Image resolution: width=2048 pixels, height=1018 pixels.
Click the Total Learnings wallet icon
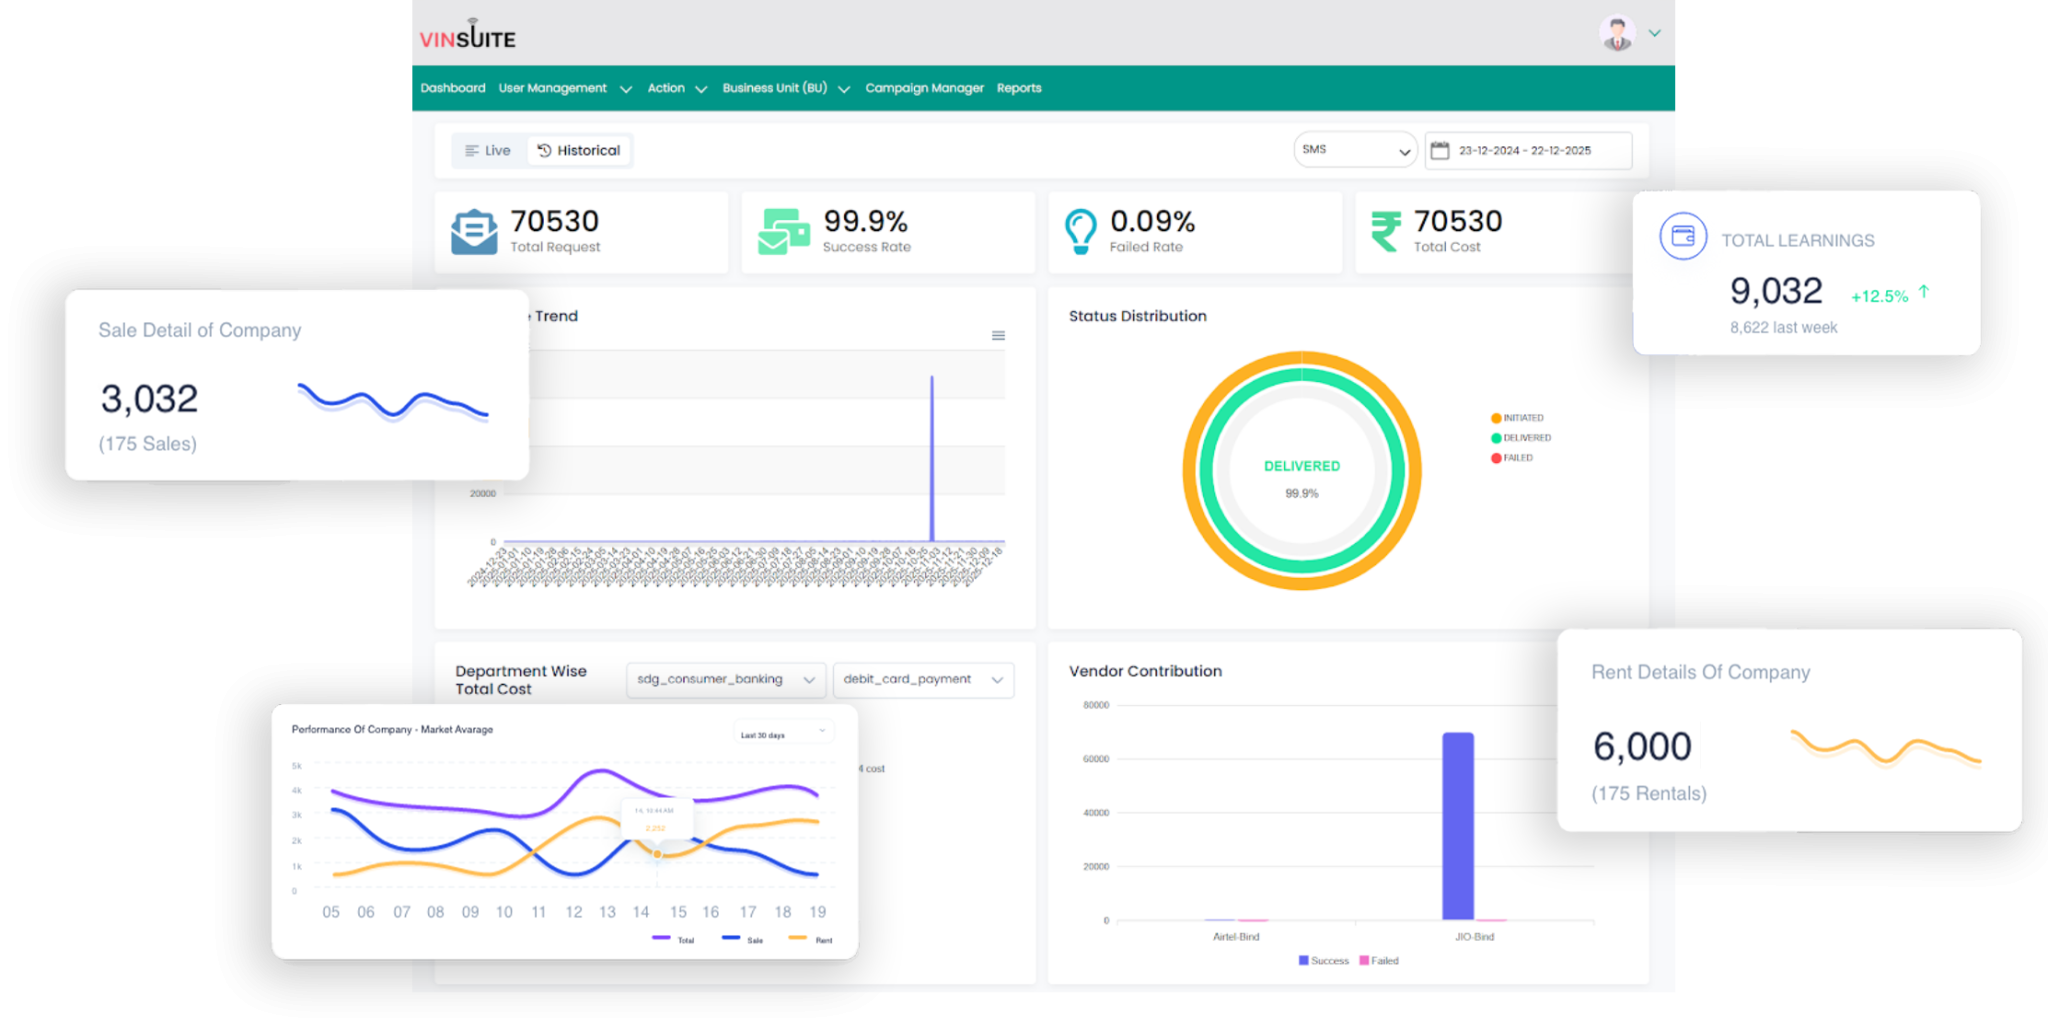tap(1683, 237)
